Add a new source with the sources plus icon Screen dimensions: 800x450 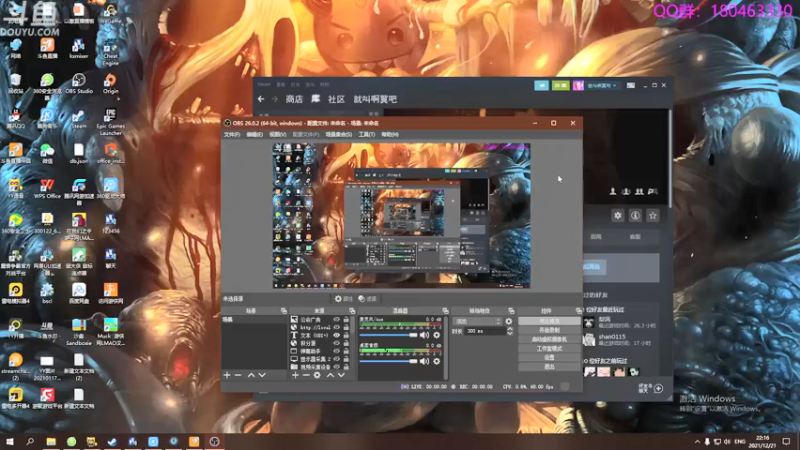tap(295, 376)
